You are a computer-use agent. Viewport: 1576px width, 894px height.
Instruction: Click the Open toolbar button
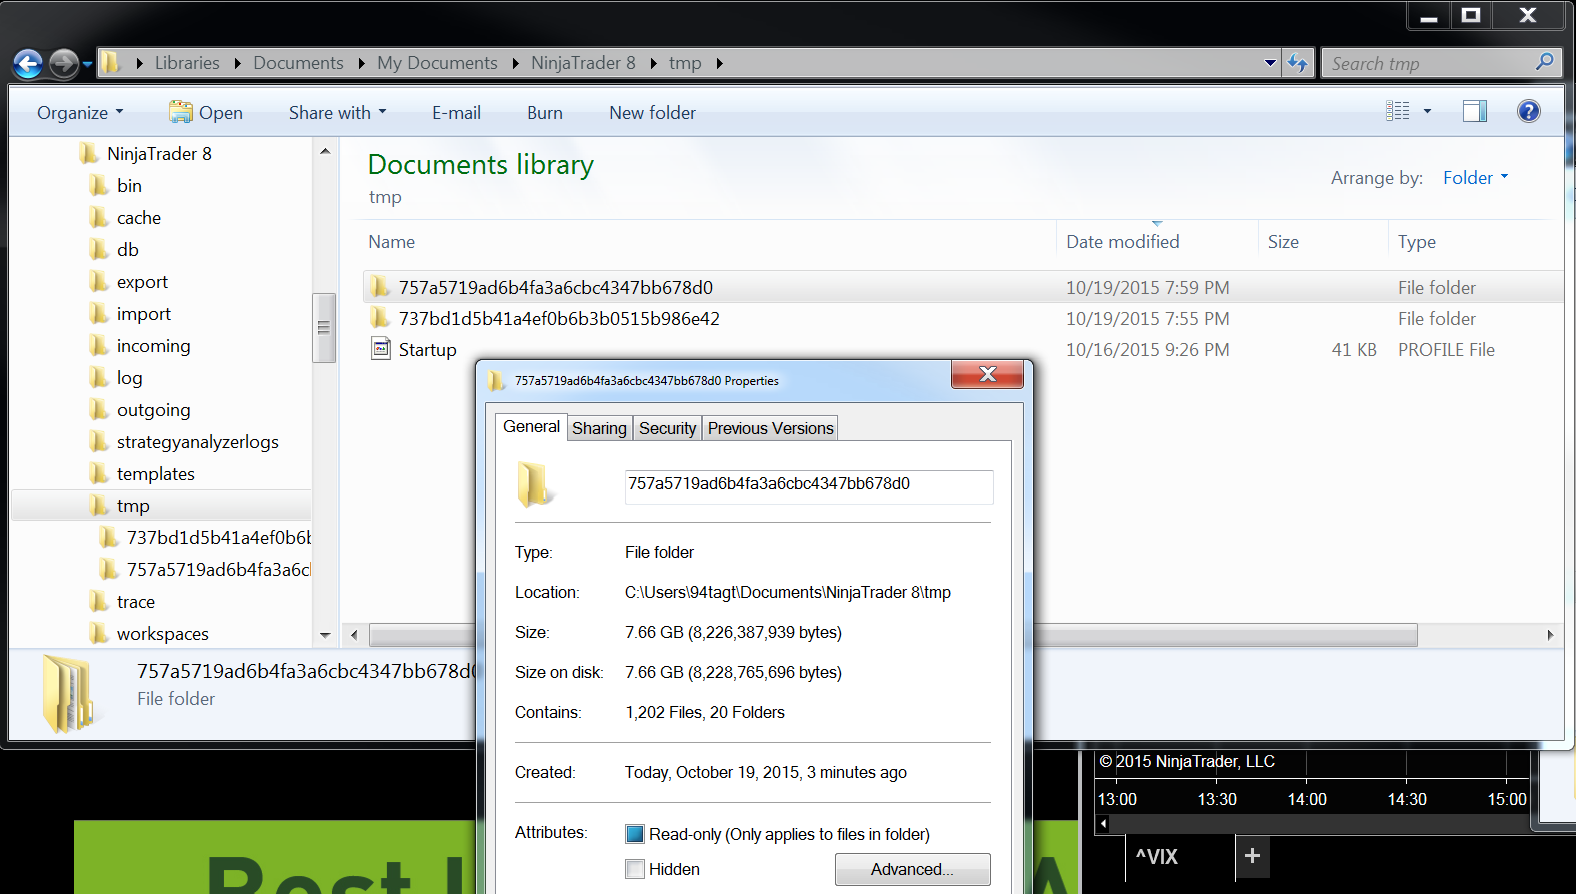(206, 113)
